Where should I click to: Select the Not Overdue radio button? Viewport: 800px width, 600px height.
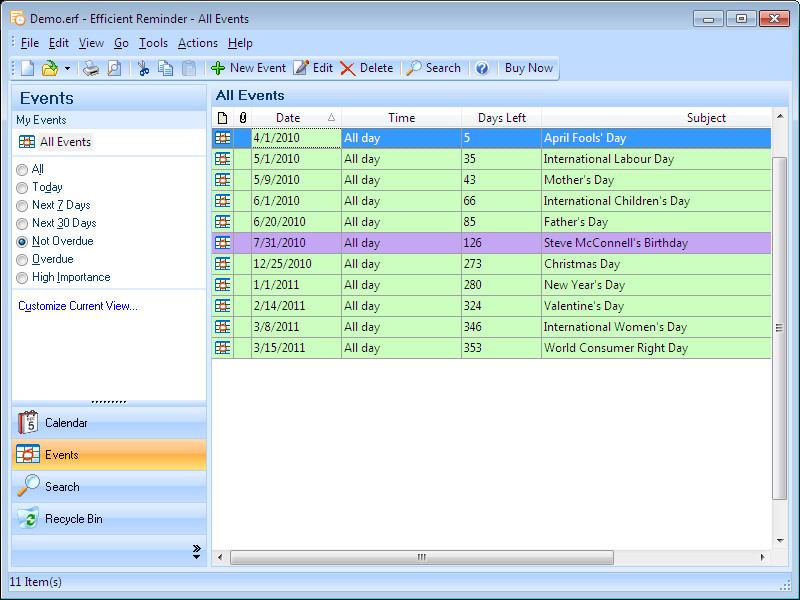point(22,241)
